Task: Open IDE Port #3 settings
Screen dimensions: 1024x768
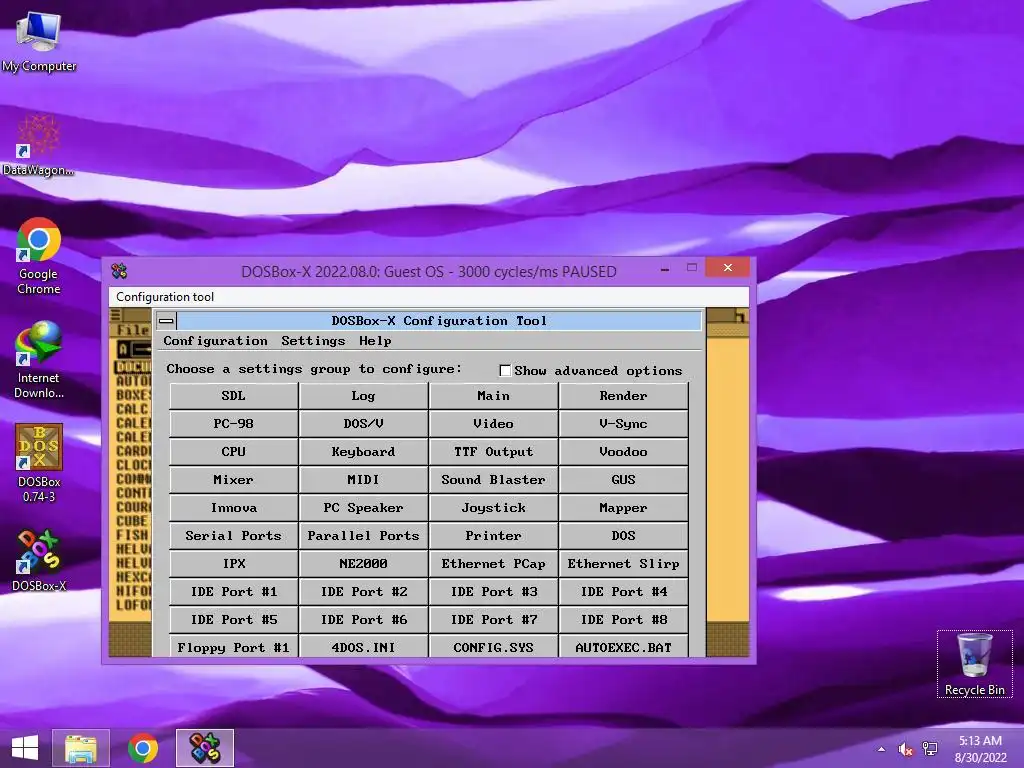Action: [x=493, y=592]
